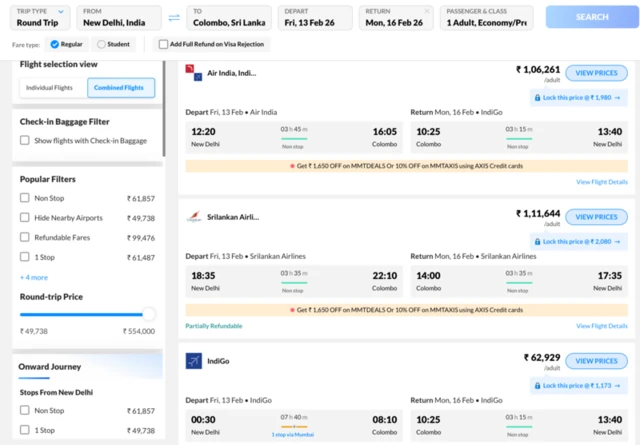Click the IndiGo airline logo

(193, 360)
